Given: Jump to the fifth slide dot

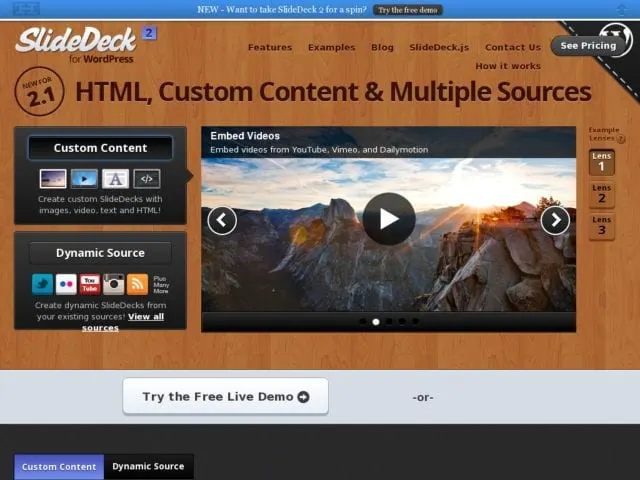Looking at the screenshot, I should click(x=415, y=322).
